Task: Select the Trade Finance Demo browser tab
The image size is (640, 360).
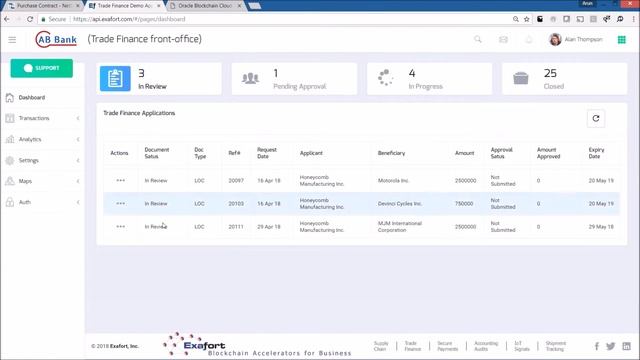Action: (124, 6)
